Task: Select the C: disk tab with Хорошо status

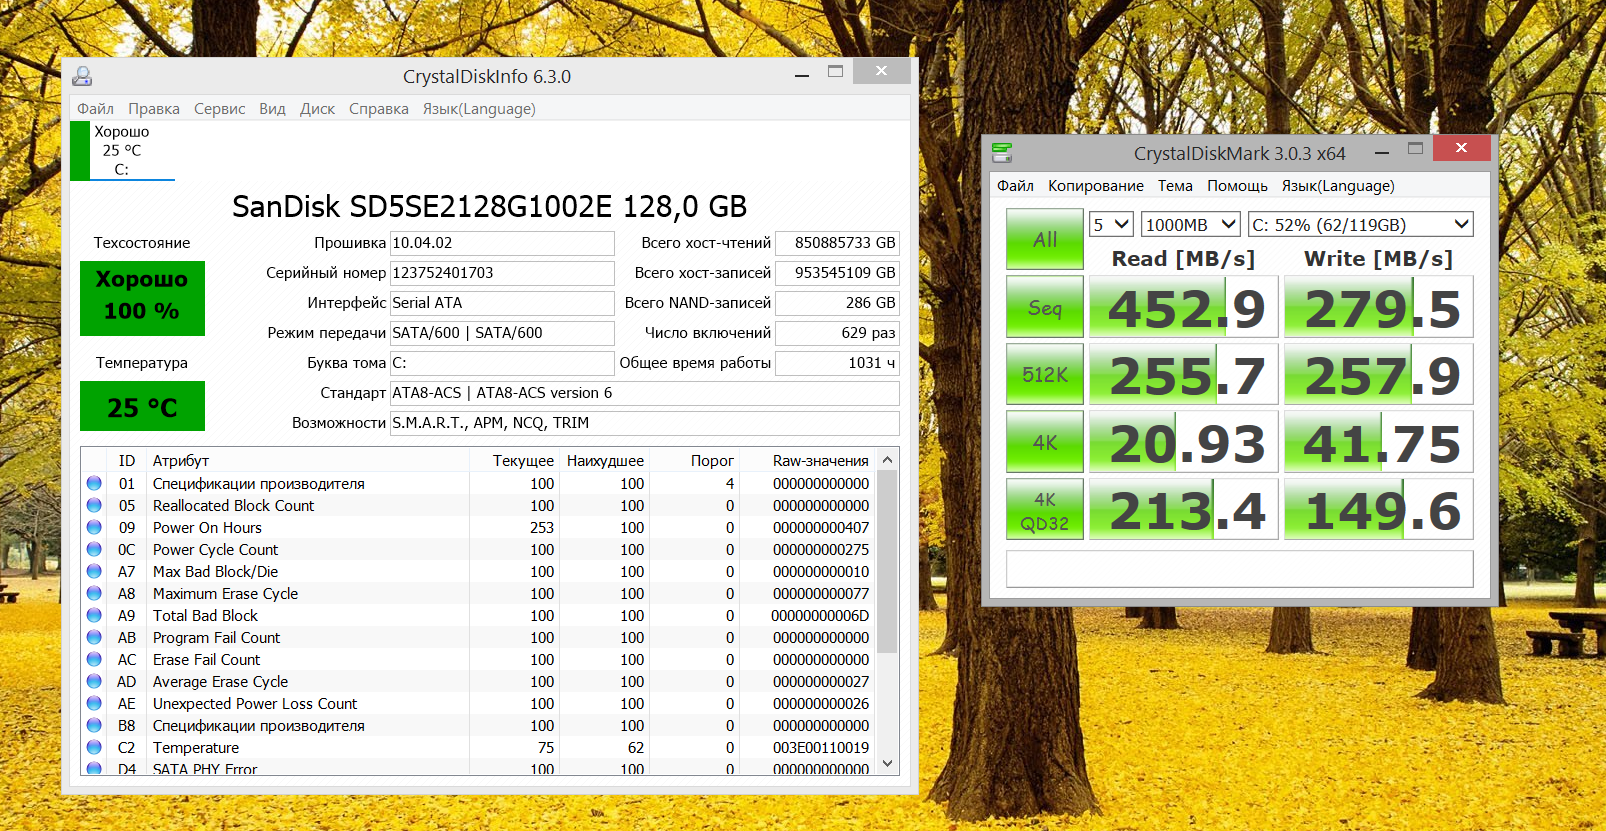Action: point(122,151)
